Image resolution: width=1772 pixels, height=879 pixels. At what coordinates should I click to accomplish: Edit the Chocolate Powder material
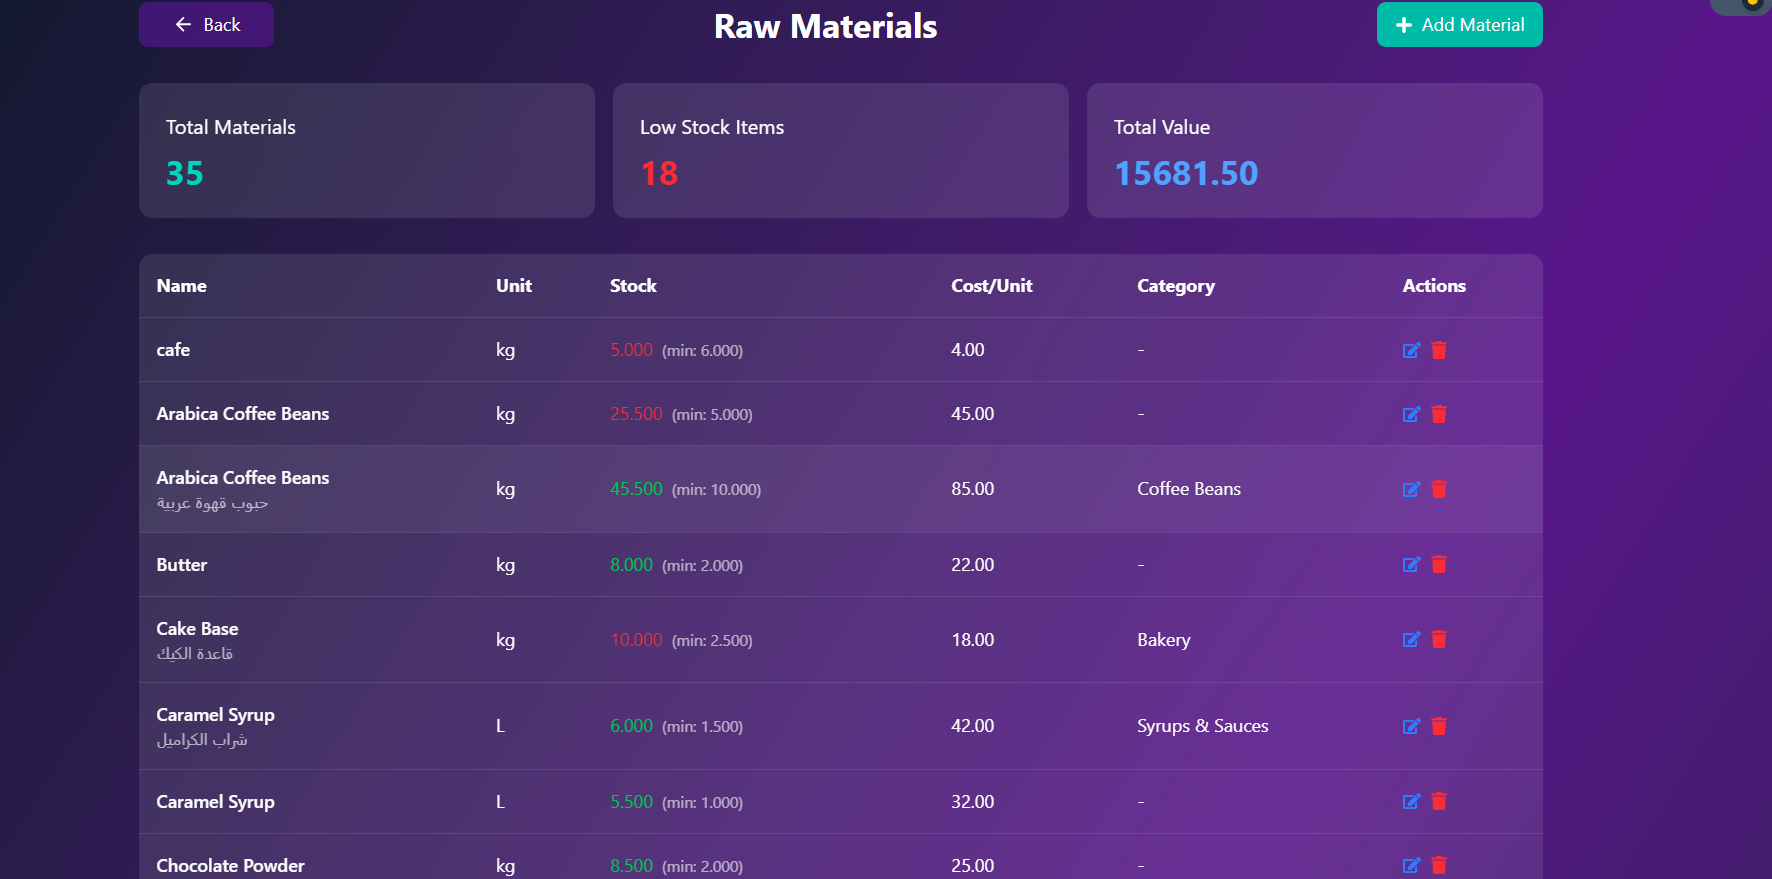(x=1411, y=865)
